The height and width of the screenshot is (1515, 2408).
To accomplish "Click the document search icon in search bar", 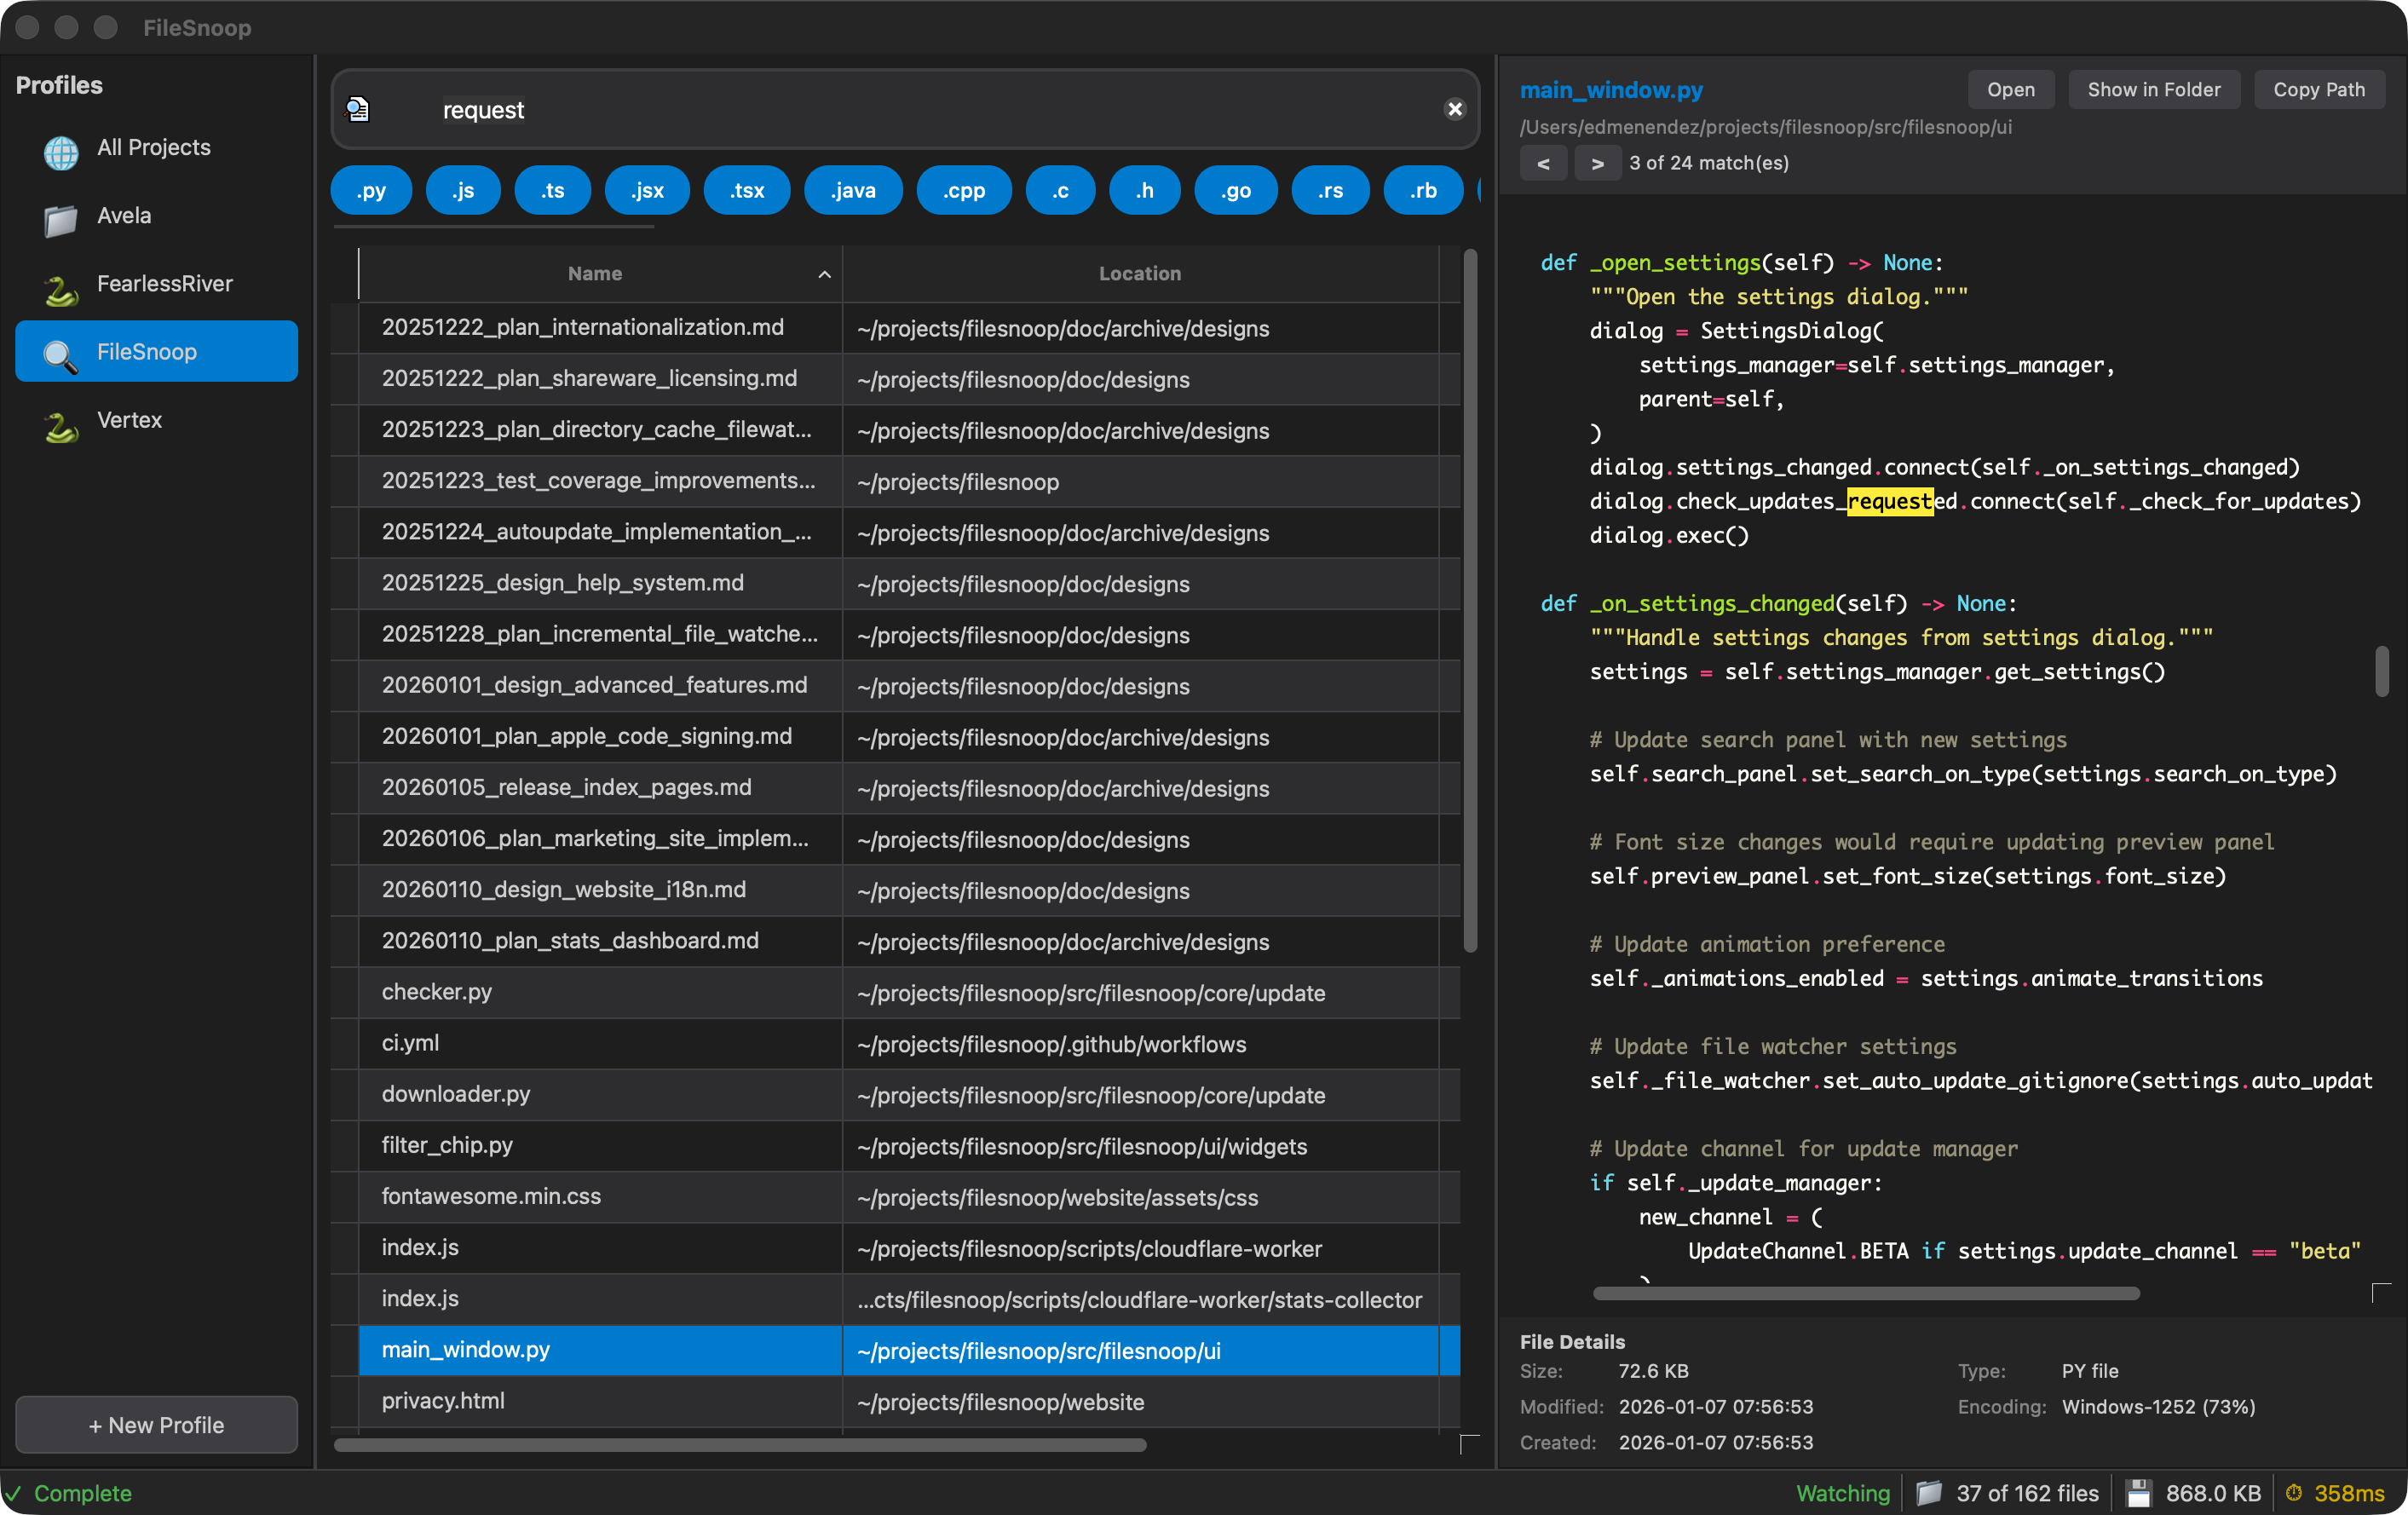I will click(357, 110).
